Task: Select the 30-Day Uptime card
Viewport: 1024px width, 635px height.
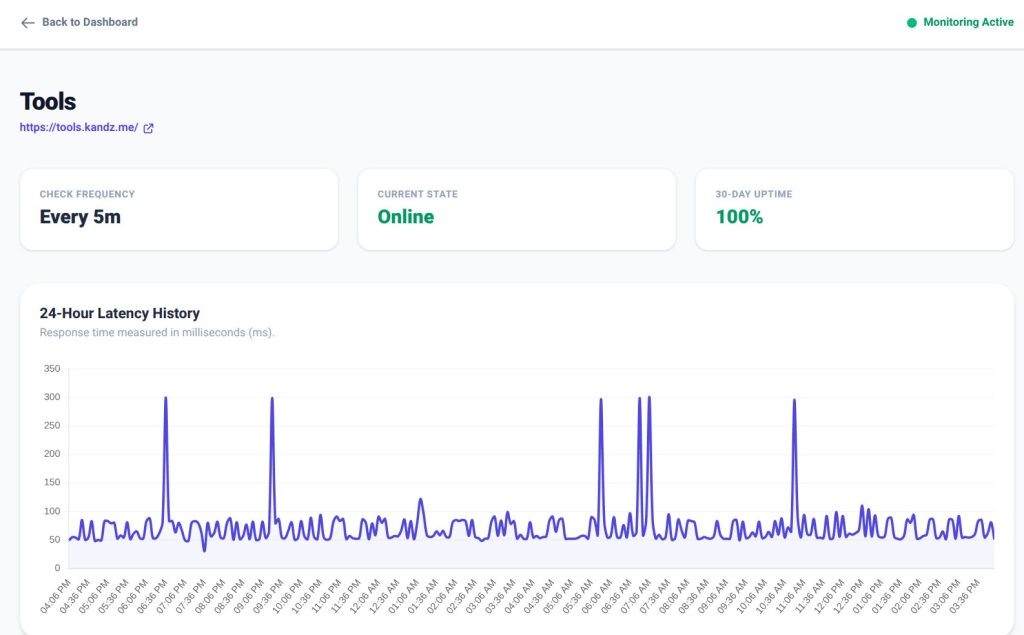Action: [854, 210]
